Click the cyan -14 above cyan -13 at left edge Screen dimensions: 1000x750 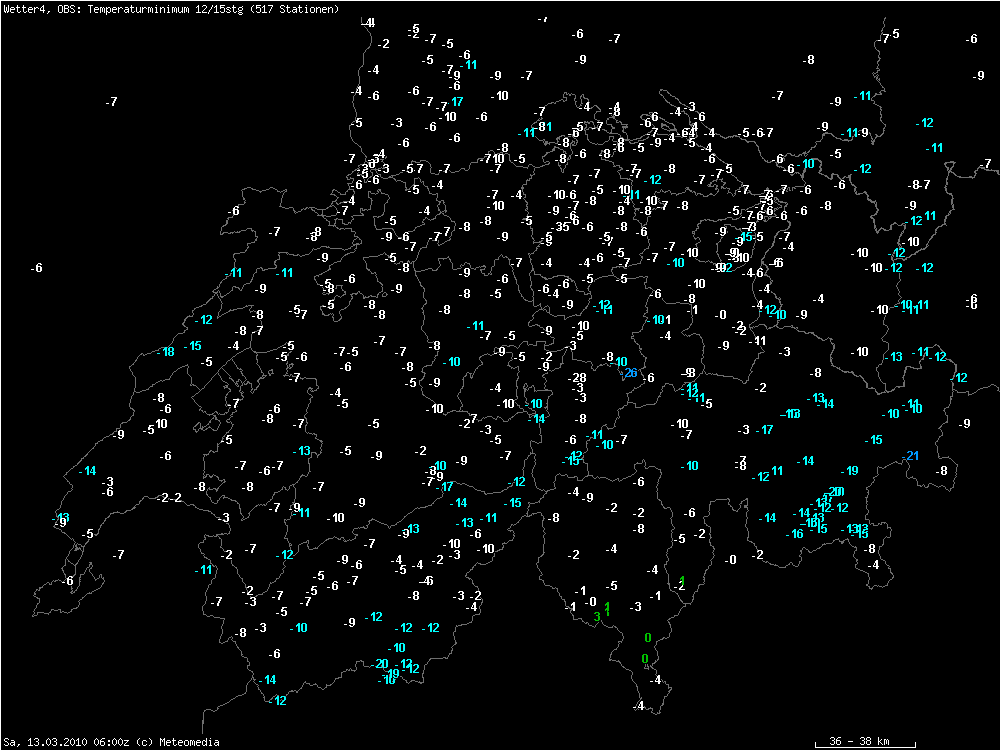click(x=87, y=471)
